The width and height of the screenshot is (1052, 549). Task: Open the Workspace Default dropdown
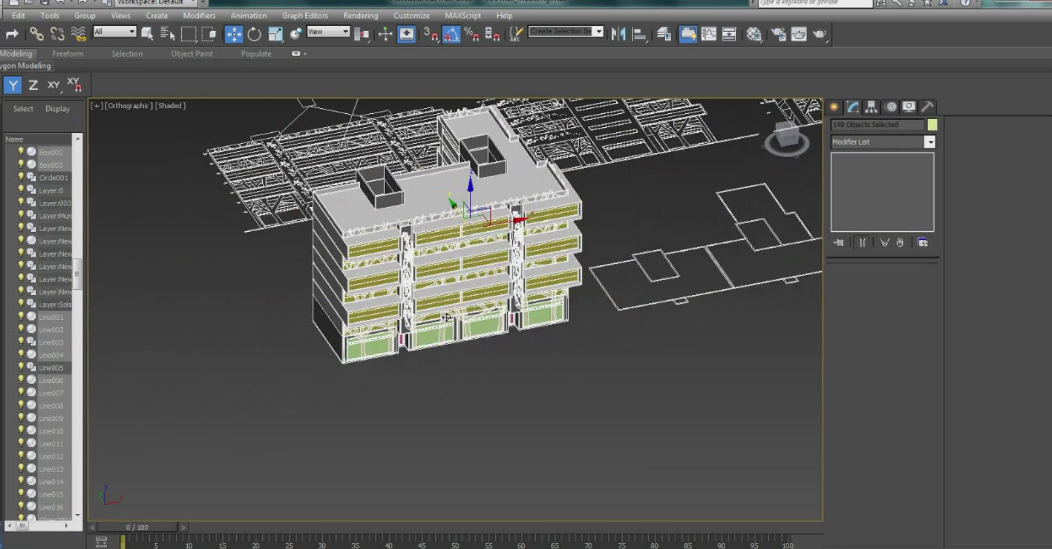pyautogui.click(x=156, y=3)
